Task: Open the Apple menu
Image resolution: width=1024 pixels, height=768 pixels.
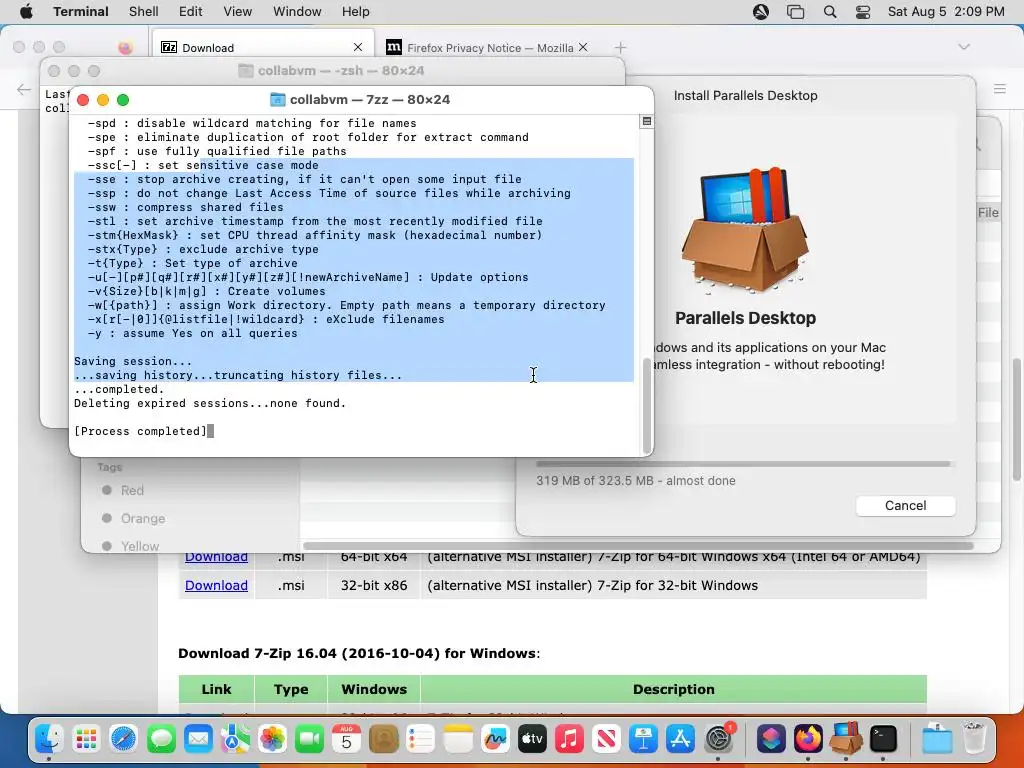Action: click(x=26, y=12)
